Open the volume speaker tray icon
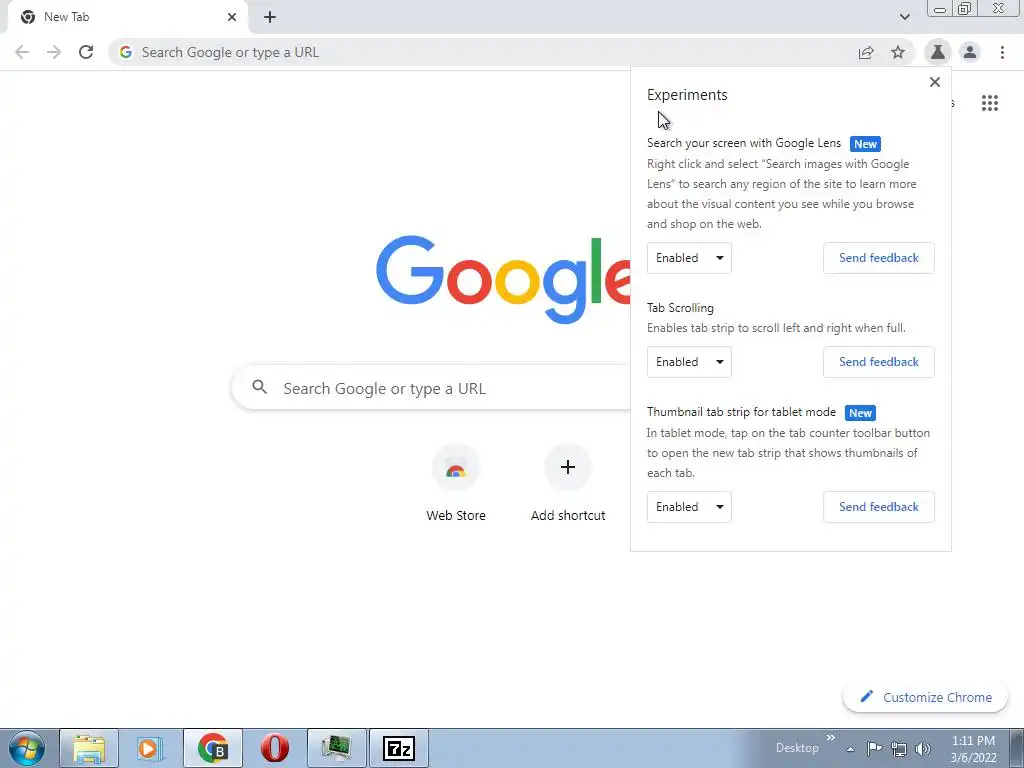 pyautogui.click(x=923, y=748)
